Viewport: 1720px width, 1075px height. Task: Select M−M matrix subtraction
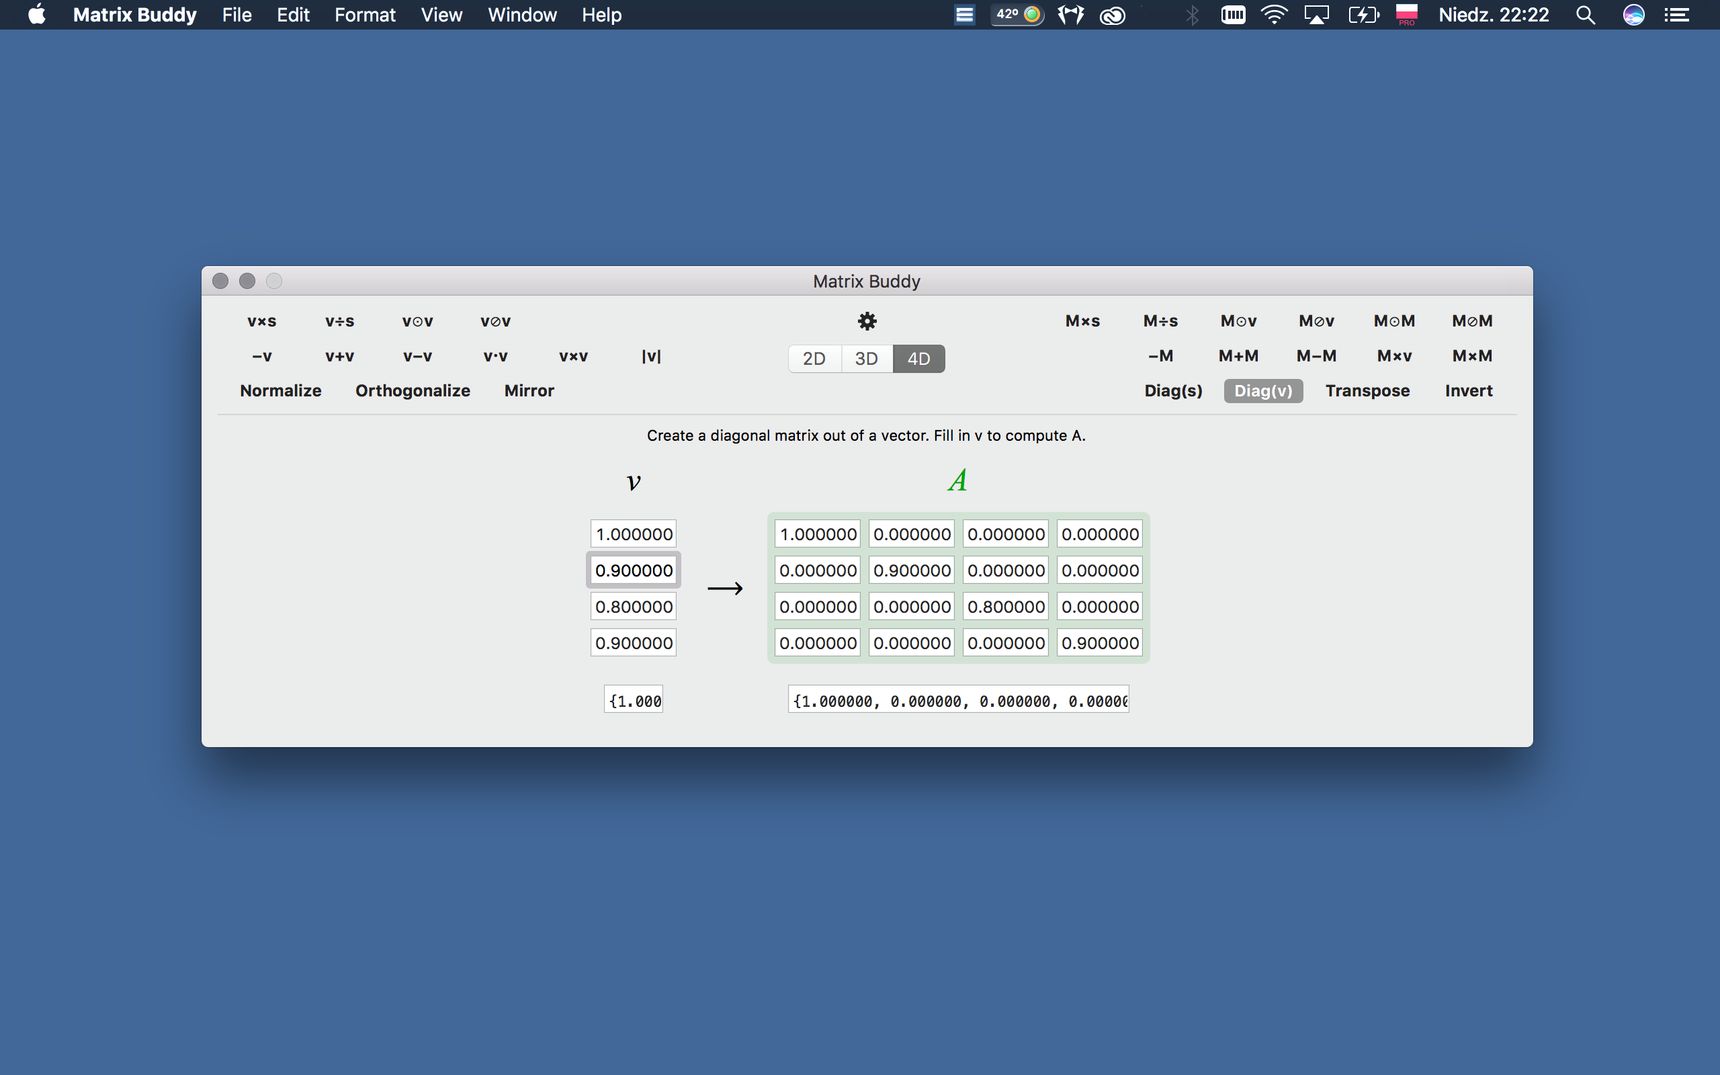(x=1317, y=356)
